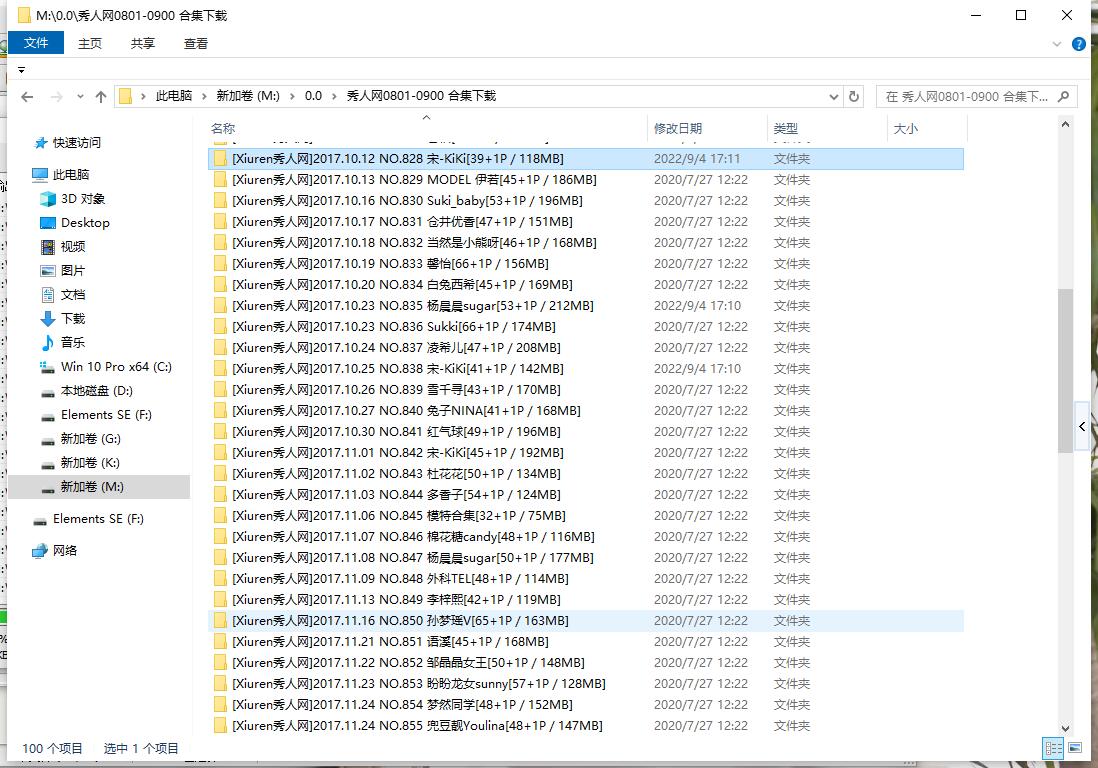Open recent locations dropdown arrow

click(x=80, y=97)
